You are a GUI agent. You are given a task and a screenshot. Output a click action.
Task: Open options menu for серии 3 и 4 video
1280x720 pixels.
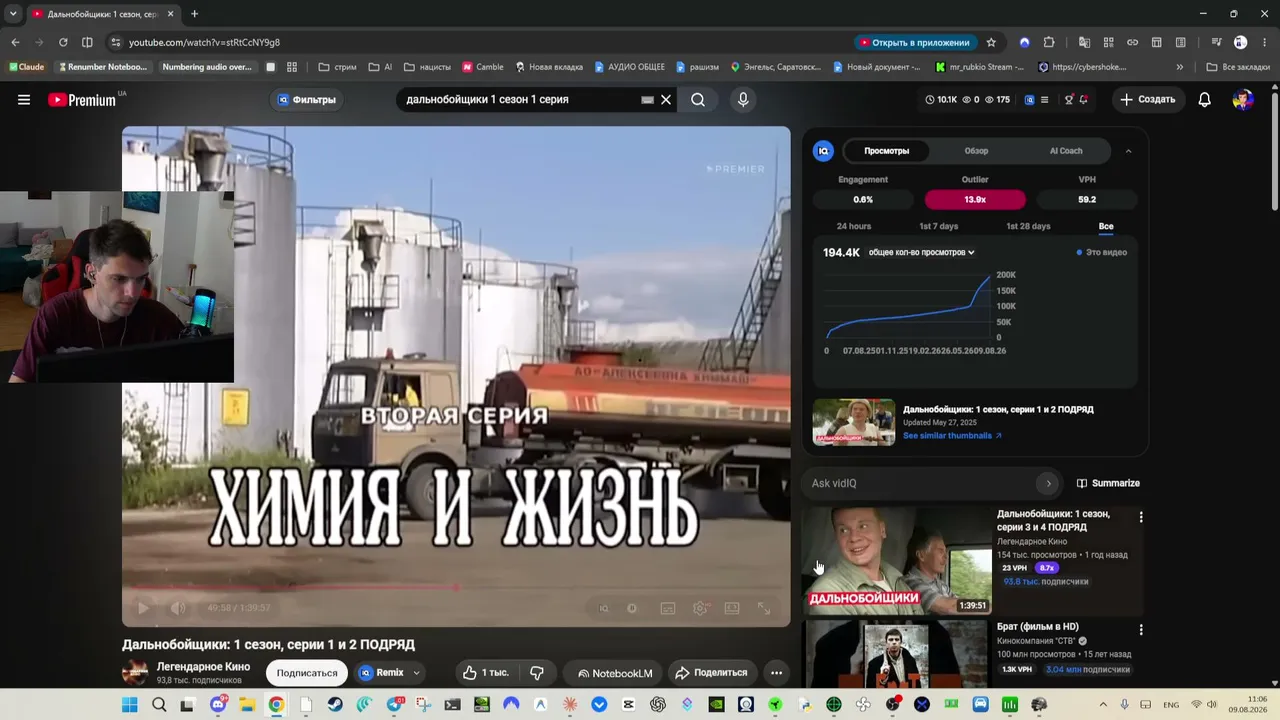point(1141,517)
